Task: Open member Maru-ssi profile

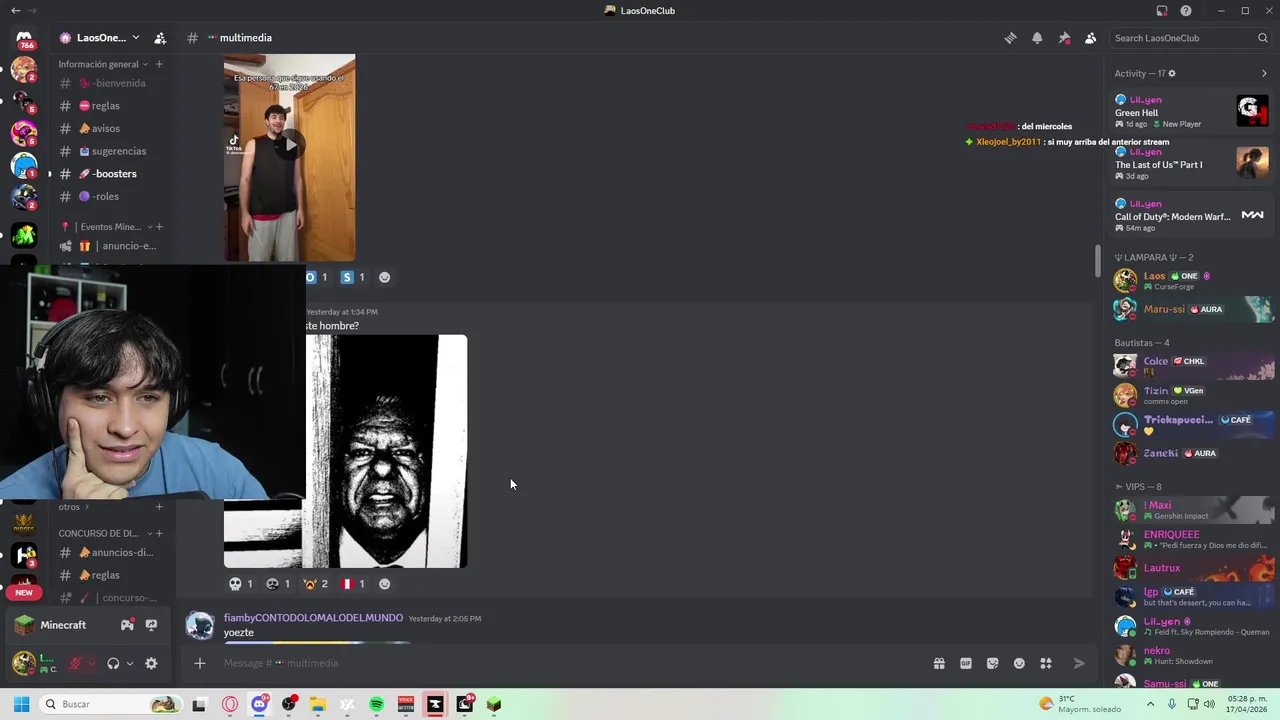Action: pos(1191,309)
